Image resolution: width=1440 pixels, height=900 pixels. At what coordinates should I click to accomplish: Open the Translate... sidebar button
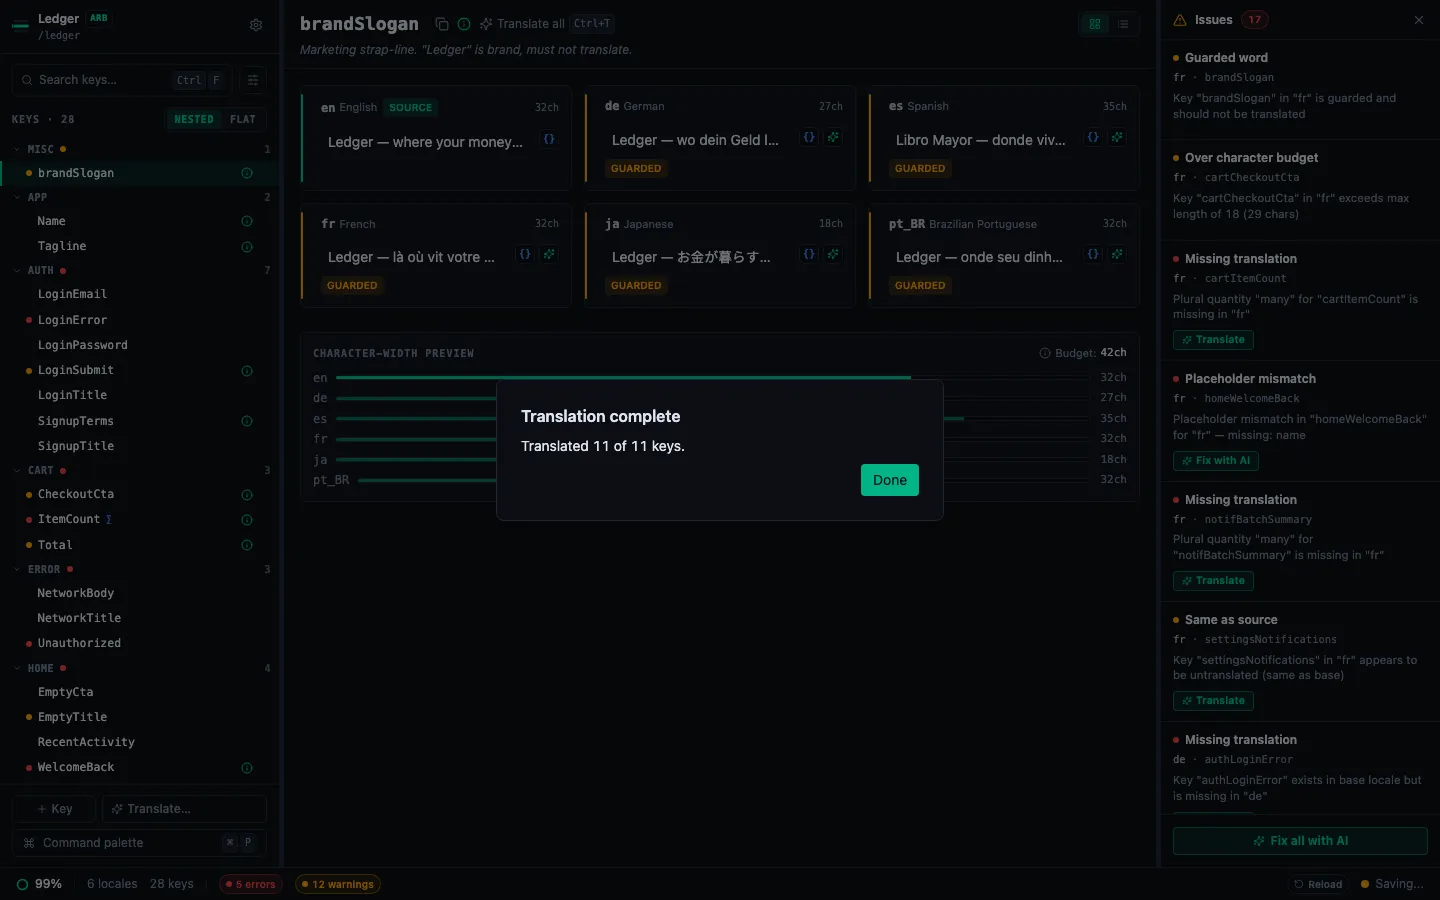click(x=184, y=809)
